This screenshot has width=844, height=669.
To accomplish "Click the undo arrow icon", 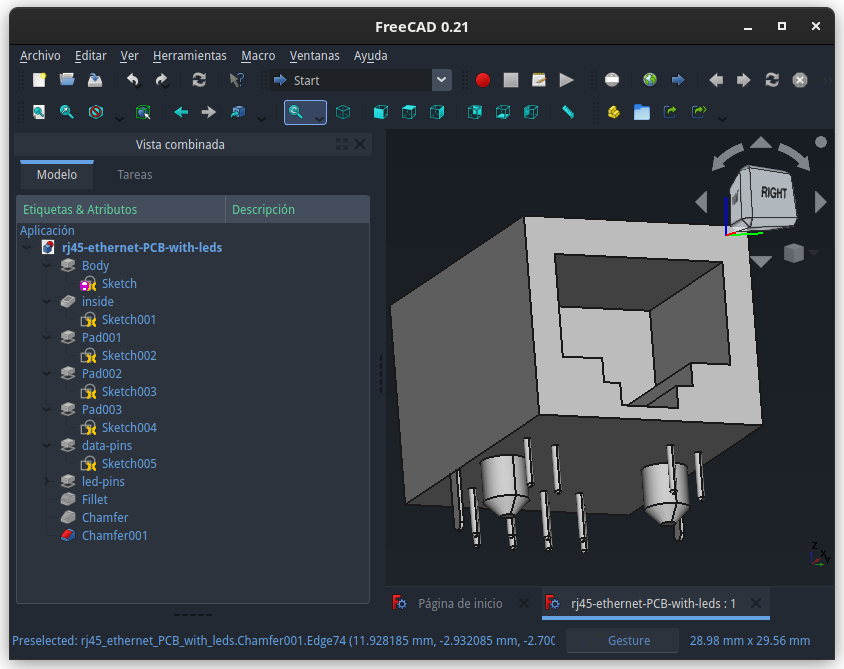I will 132,80.
